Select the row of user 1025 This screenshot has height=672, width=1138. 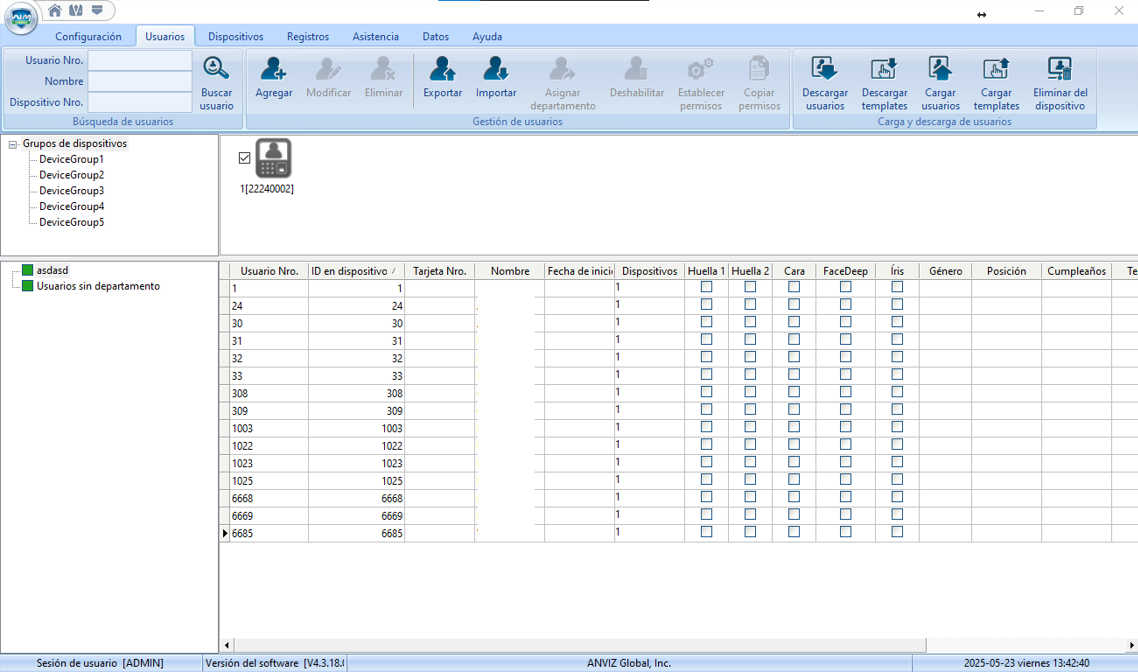click(x=679, y=480)
